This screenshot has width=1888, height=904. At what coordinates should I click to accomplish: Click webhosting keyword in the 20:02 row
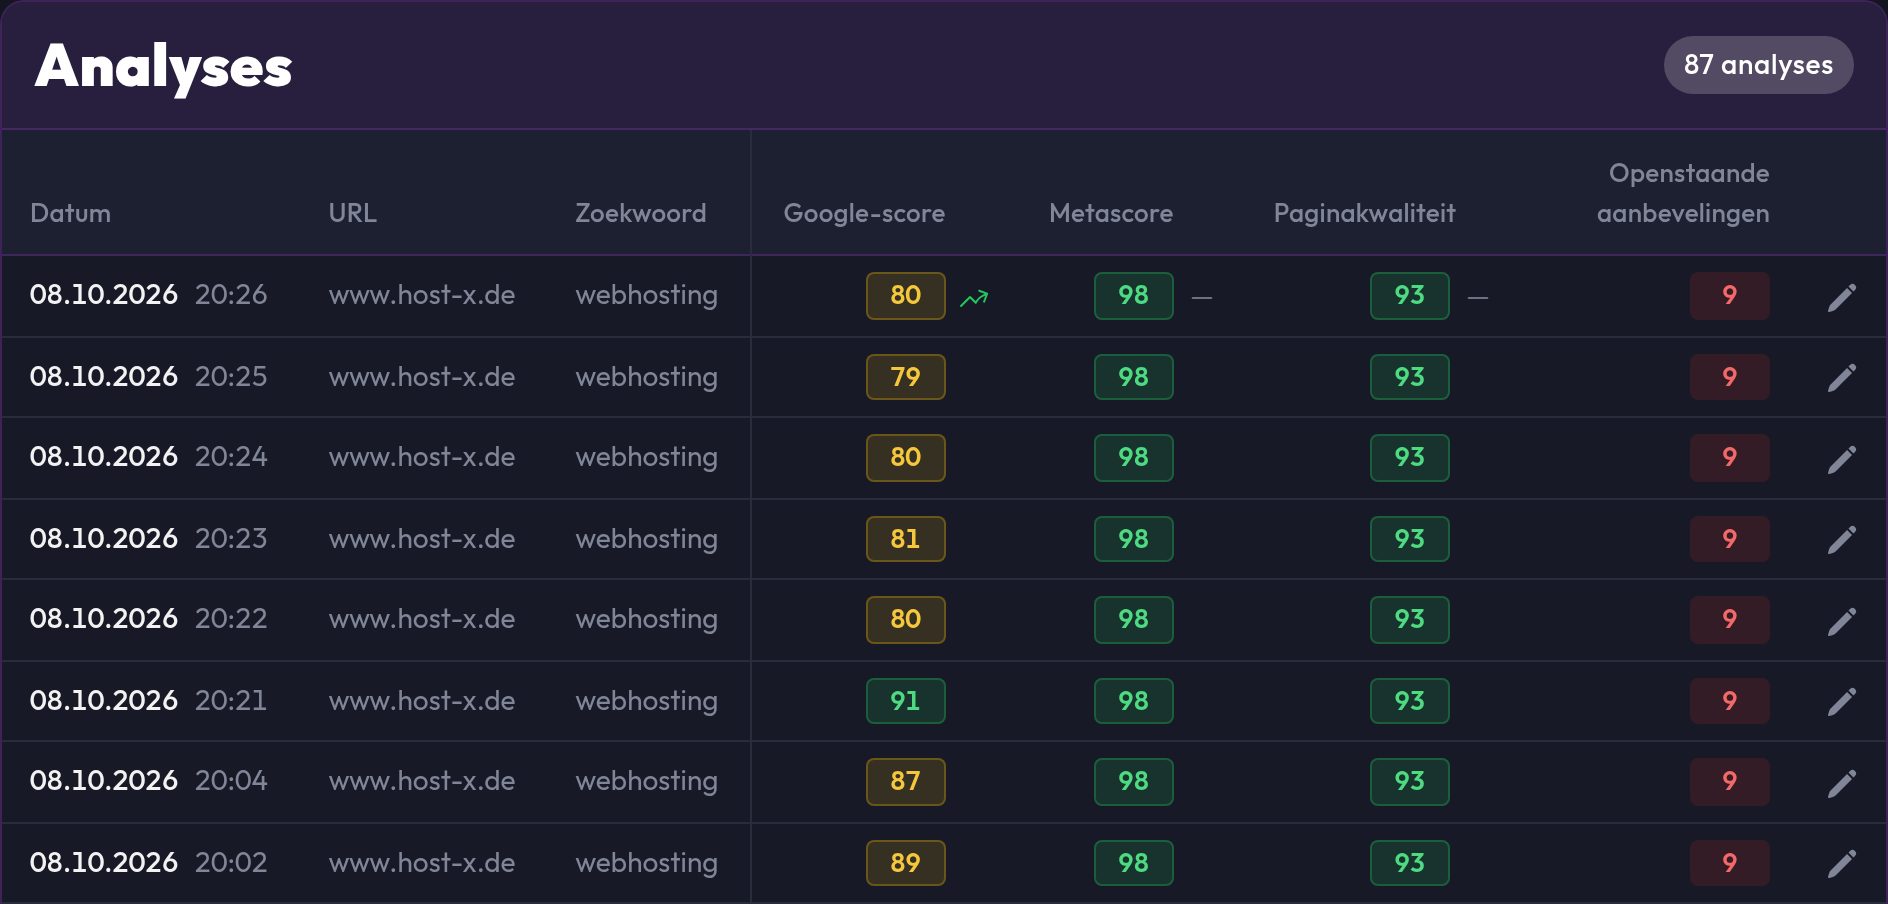646,864
